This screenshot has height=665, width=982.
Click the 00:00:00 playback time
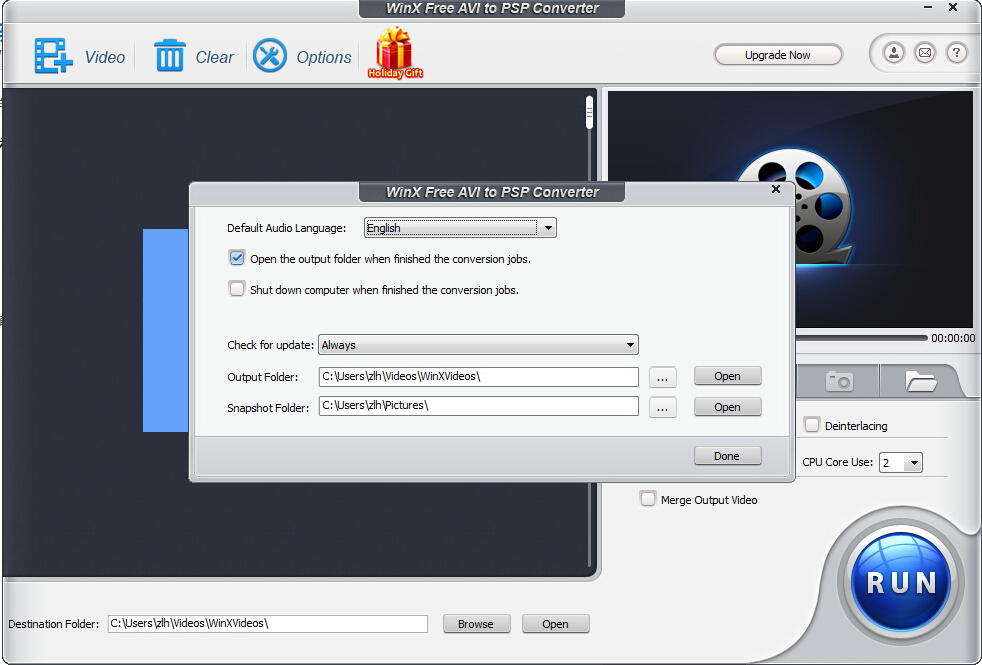coord(953,338)
